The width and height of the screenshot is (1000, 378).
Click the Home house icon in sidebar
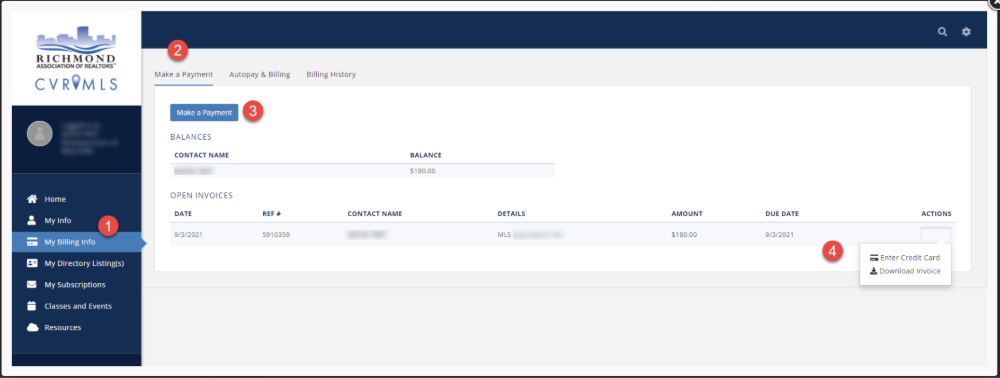click(x=32, y=199)
